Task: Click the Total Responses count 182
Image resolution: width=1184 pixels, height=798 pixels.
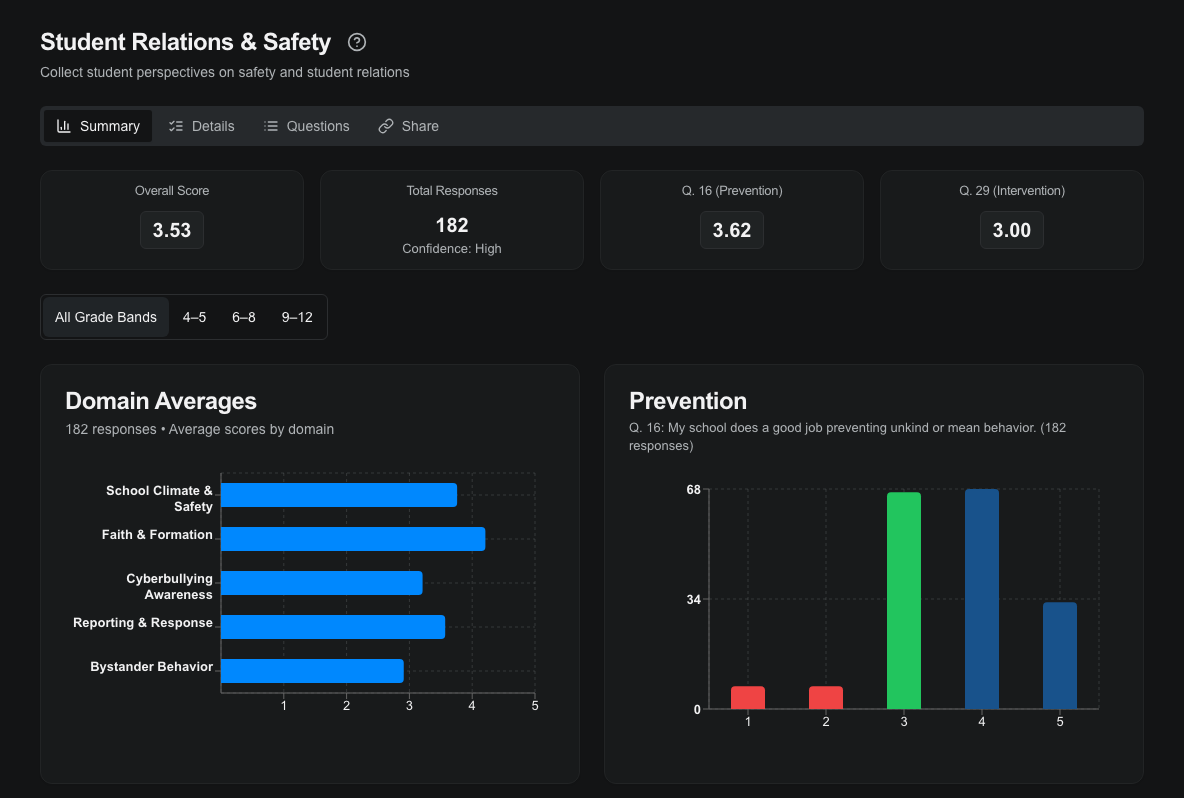Action: click(452, 225)
